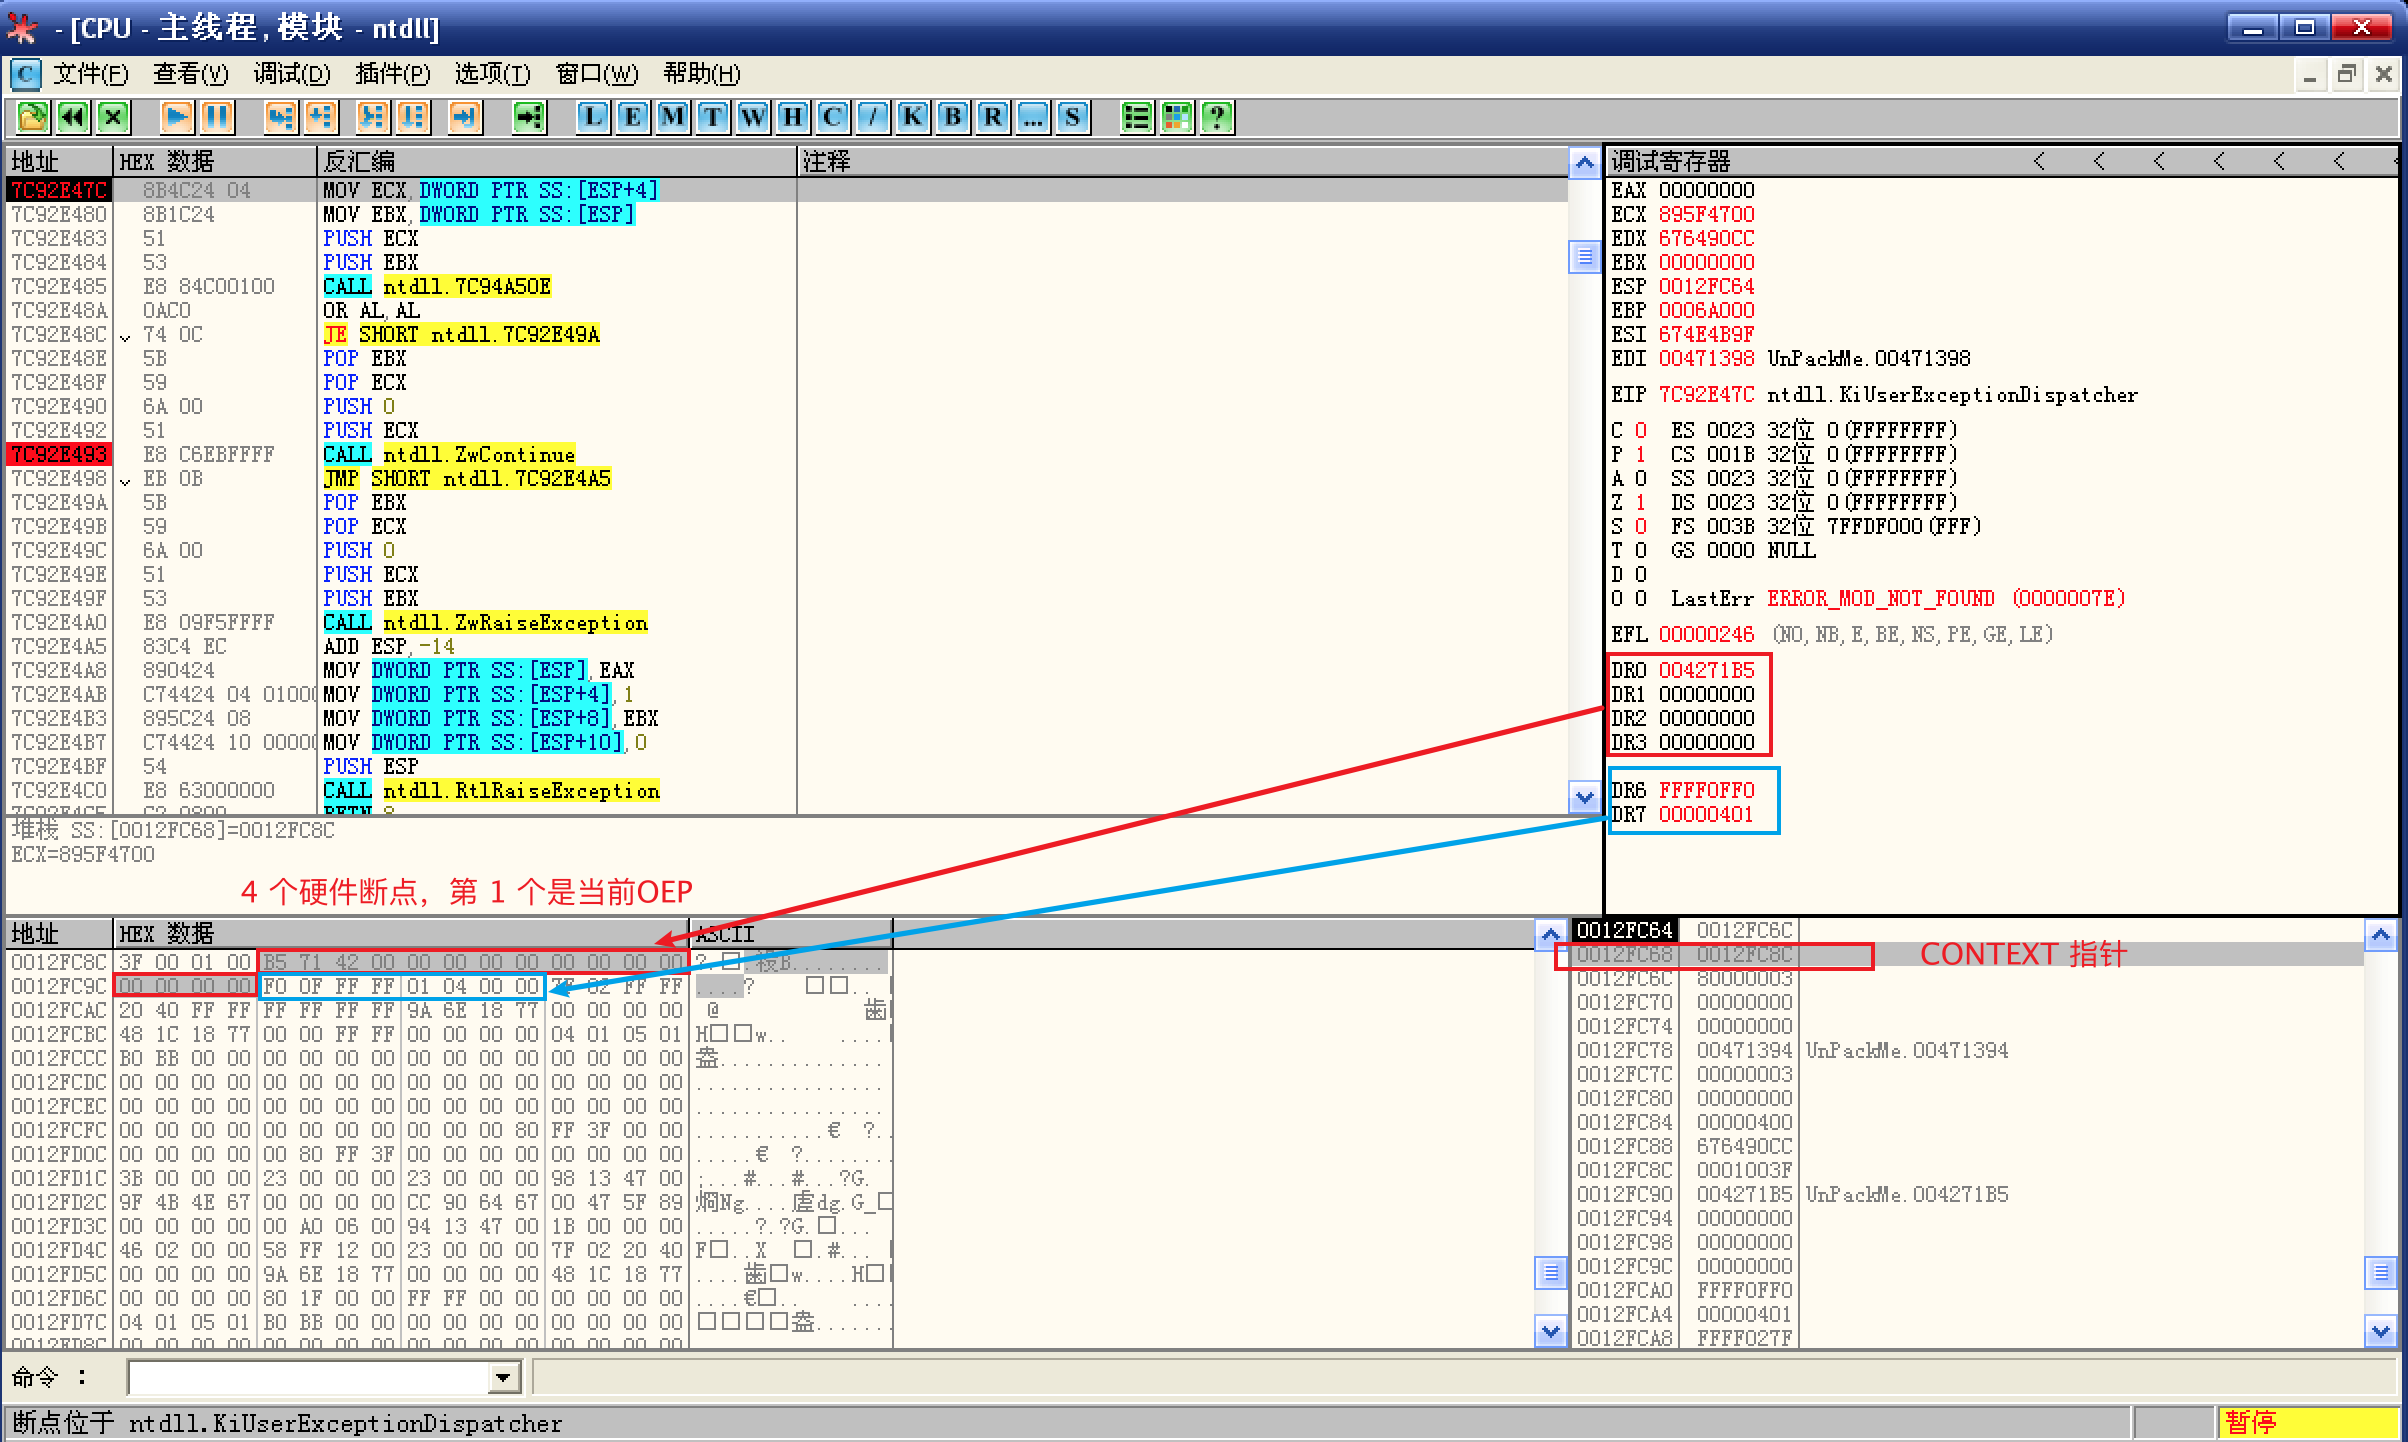This screenshot has width=2408, height=1442.
Task: Click the green Help question-mark icon
Action: (x=1217, y=117)
